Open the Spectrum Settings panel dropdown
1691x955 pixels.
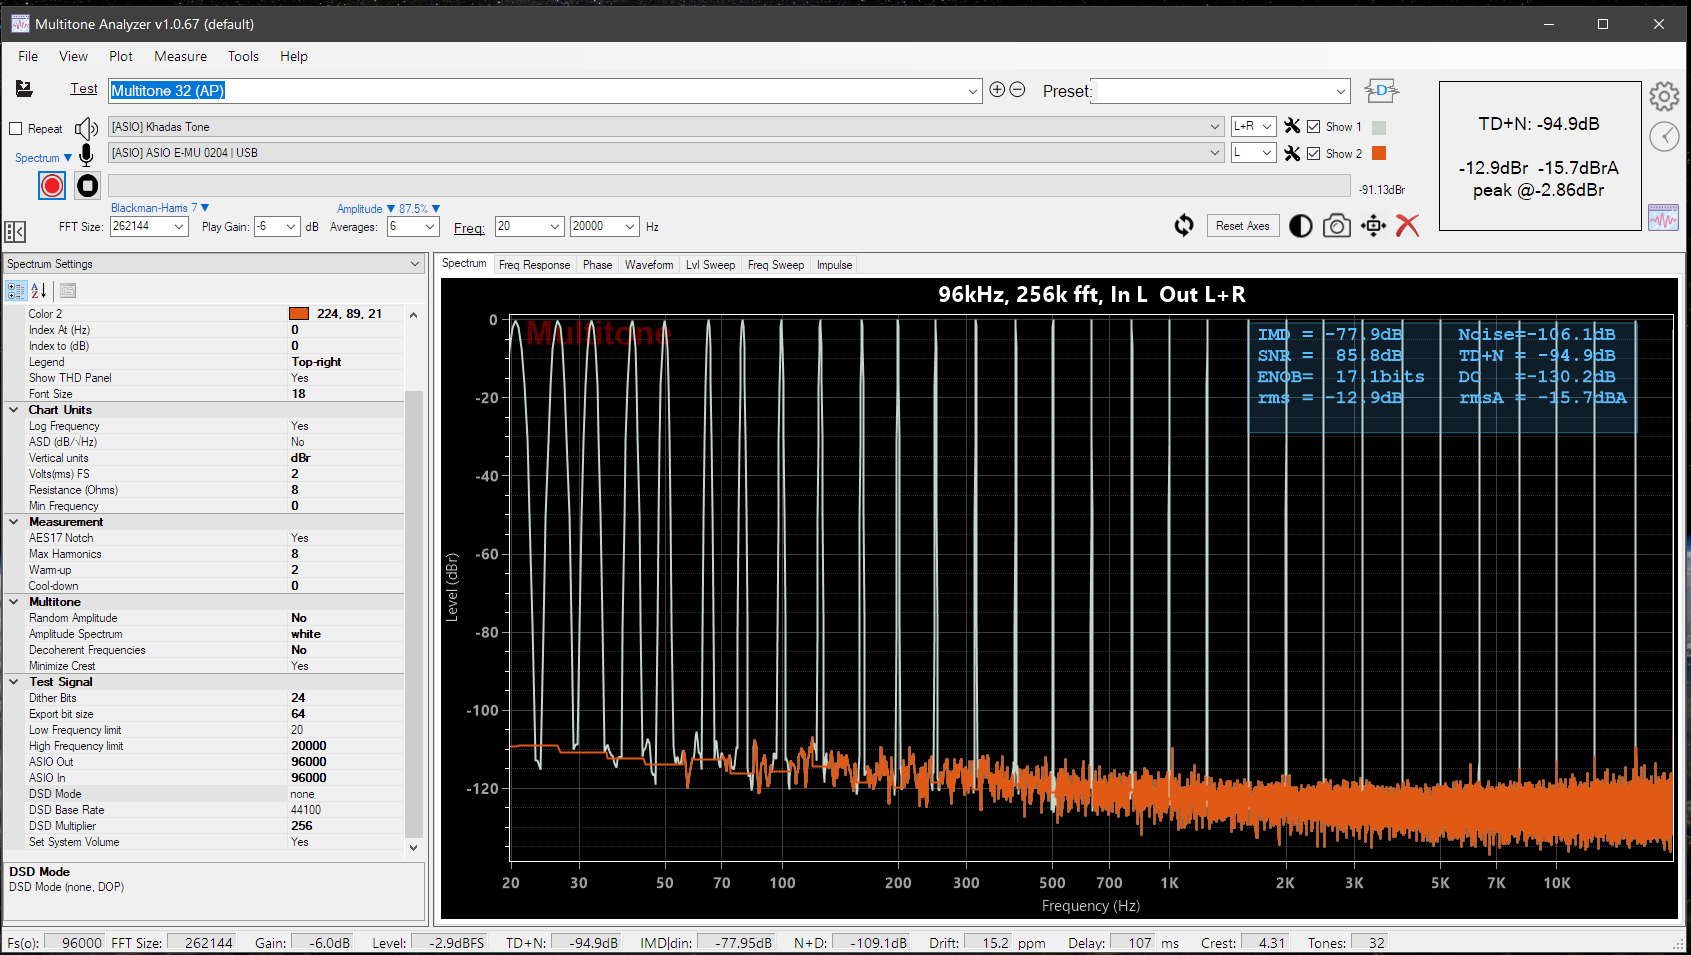click(415, 264)
